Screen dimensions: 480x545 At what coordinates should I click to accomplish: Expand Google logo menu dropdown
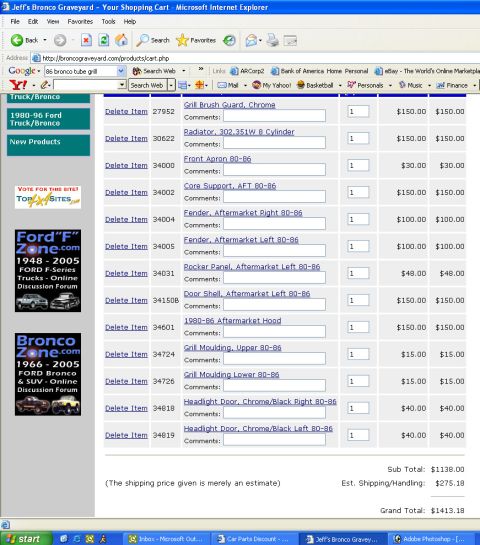coord(39,71)
